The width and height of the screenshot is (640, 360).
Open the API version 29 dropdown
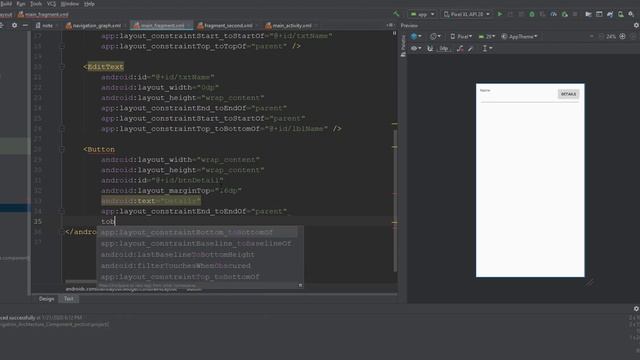point(487,36)
